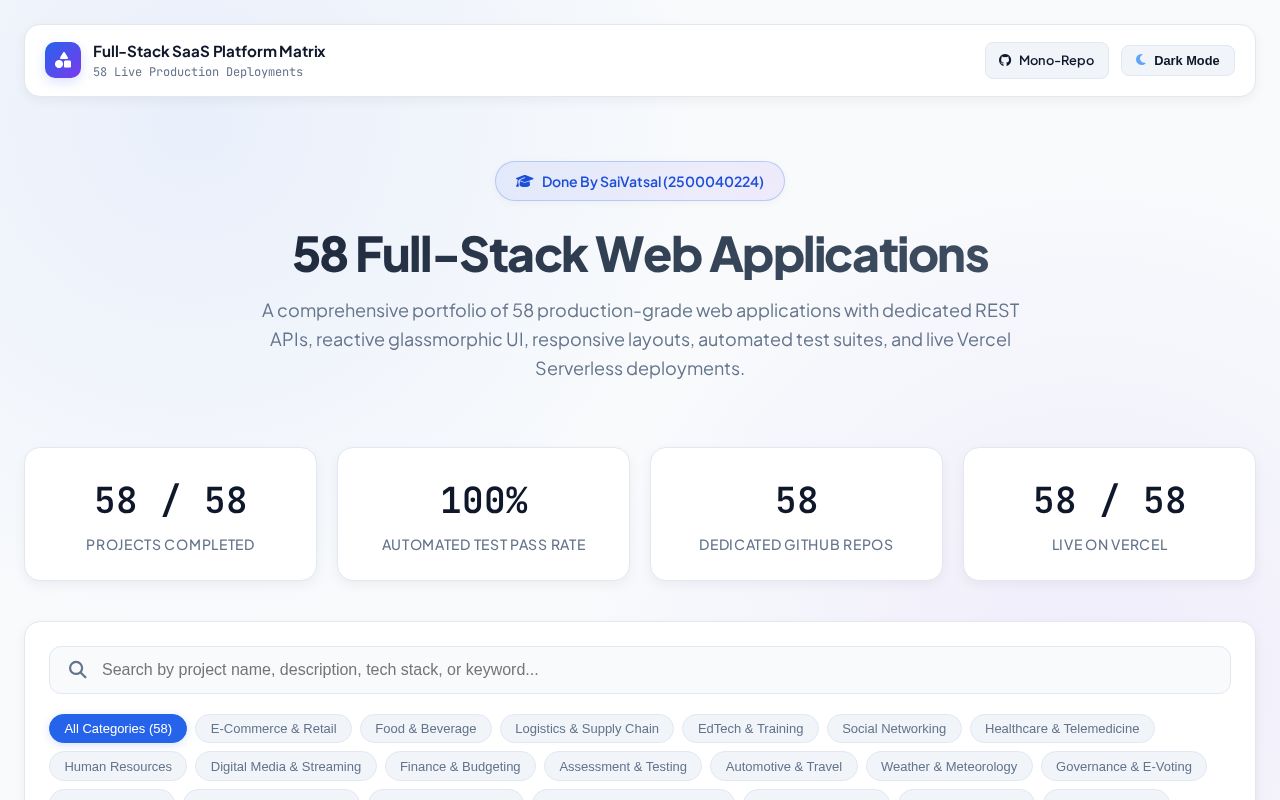Filter by Logistics & Supply Chain
Screen dimensions: 1280x800
[587, 728]
